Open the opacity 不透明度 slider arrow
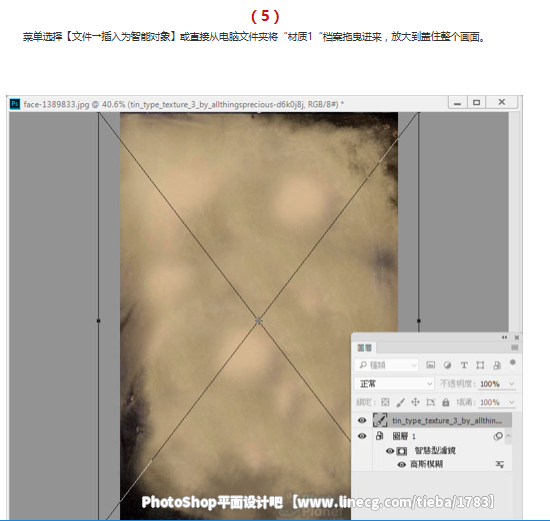 [x=512, y=384]
